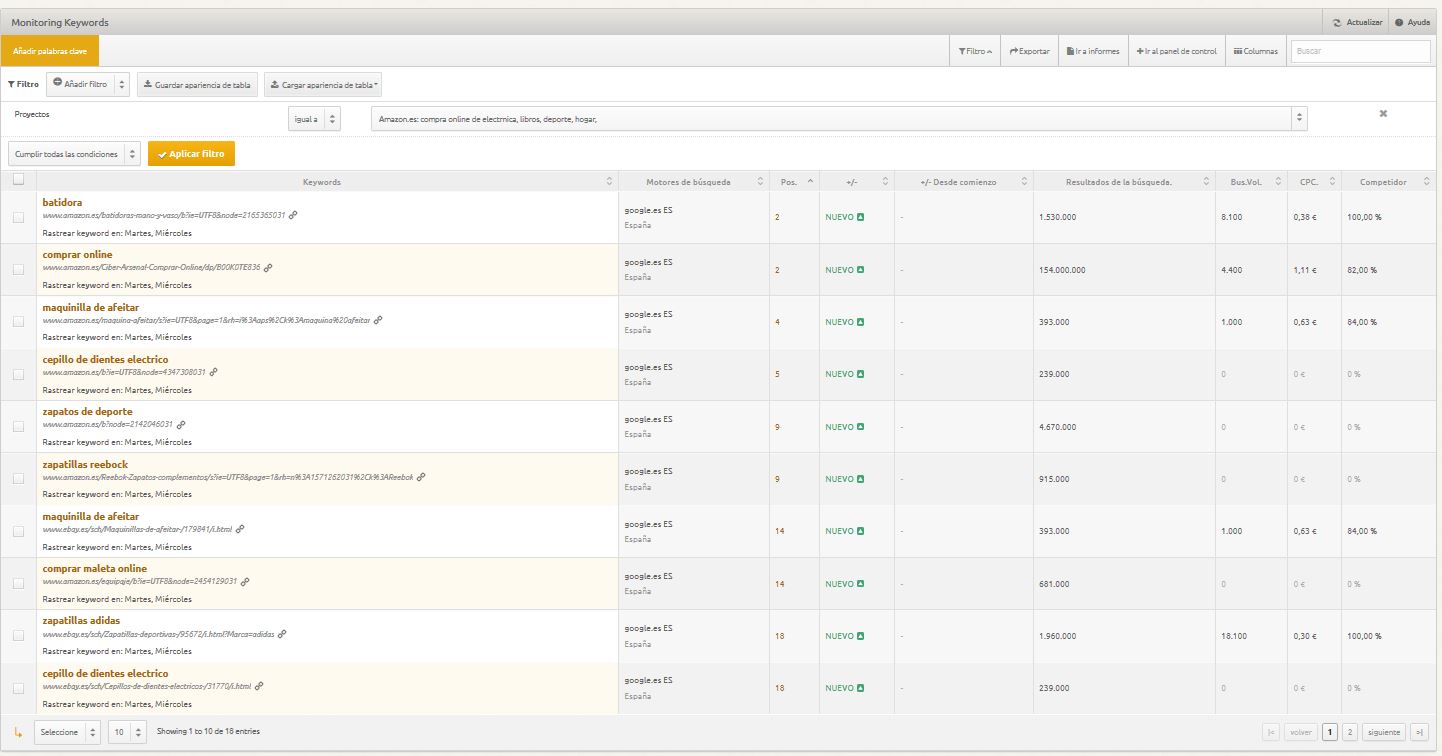This screenshot has height=756, width=1442.
Task: Click the orange bulk action arrow icon
Action: coord(18,733)
